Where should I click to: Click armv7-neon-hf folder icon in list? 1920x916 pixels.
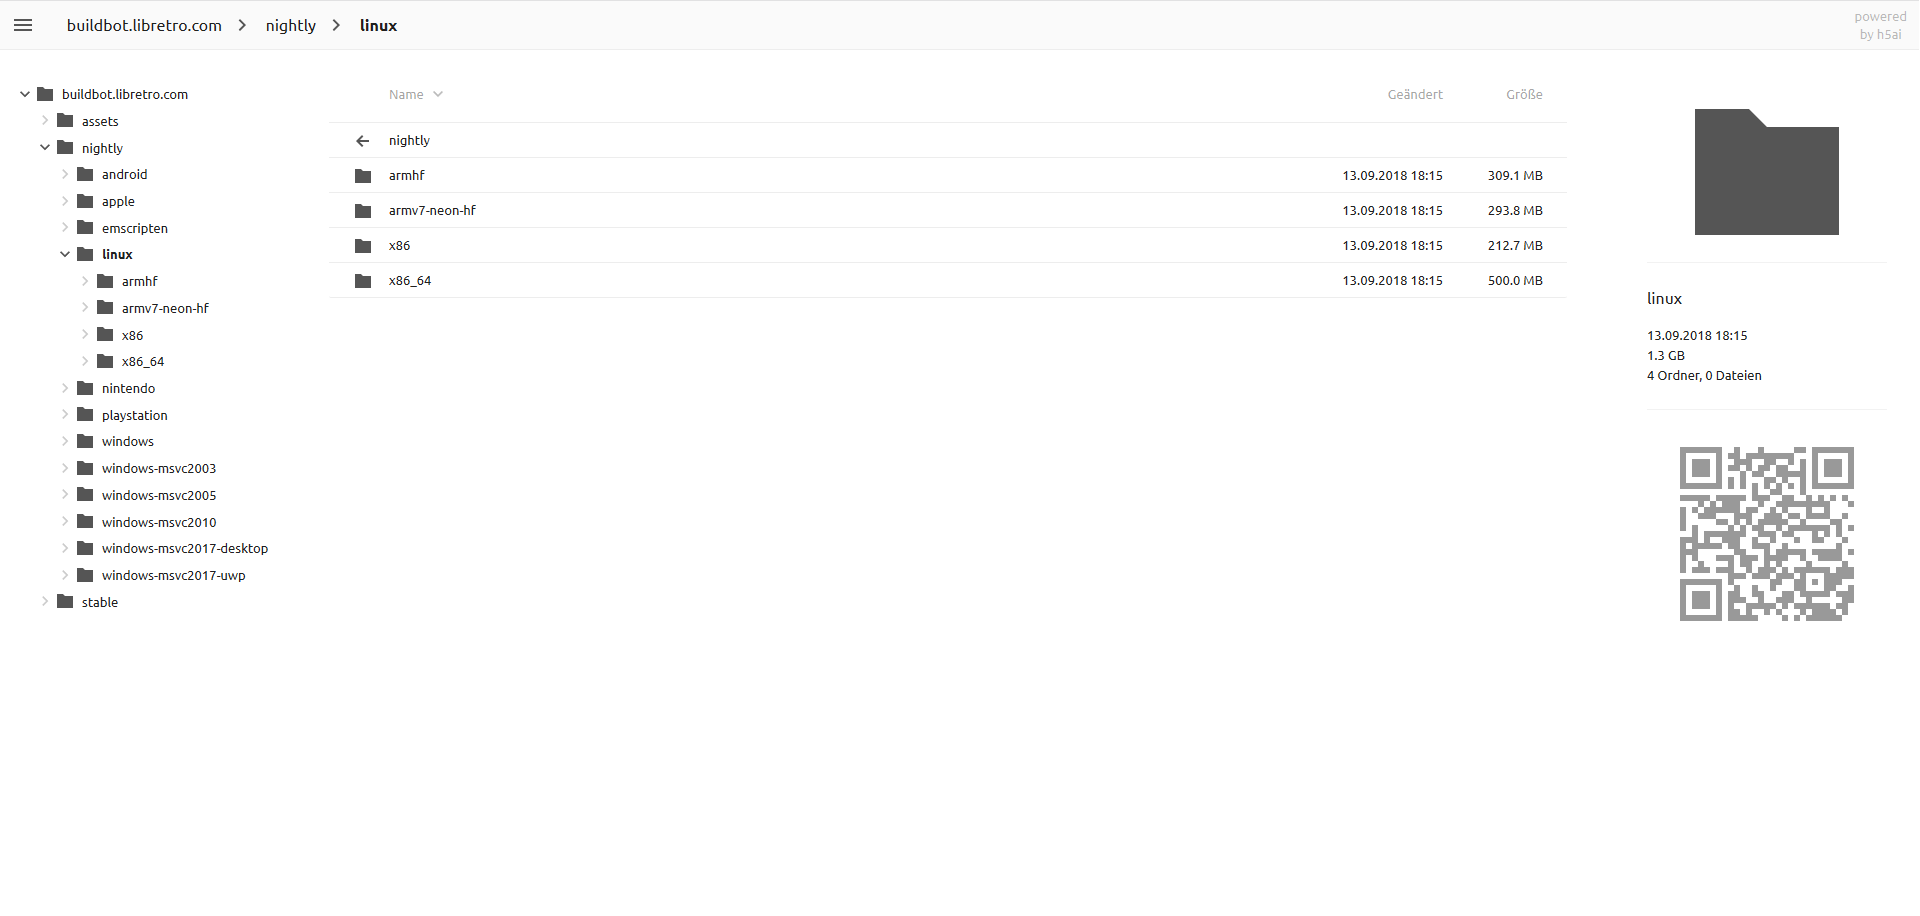click(x=363, y=211)
